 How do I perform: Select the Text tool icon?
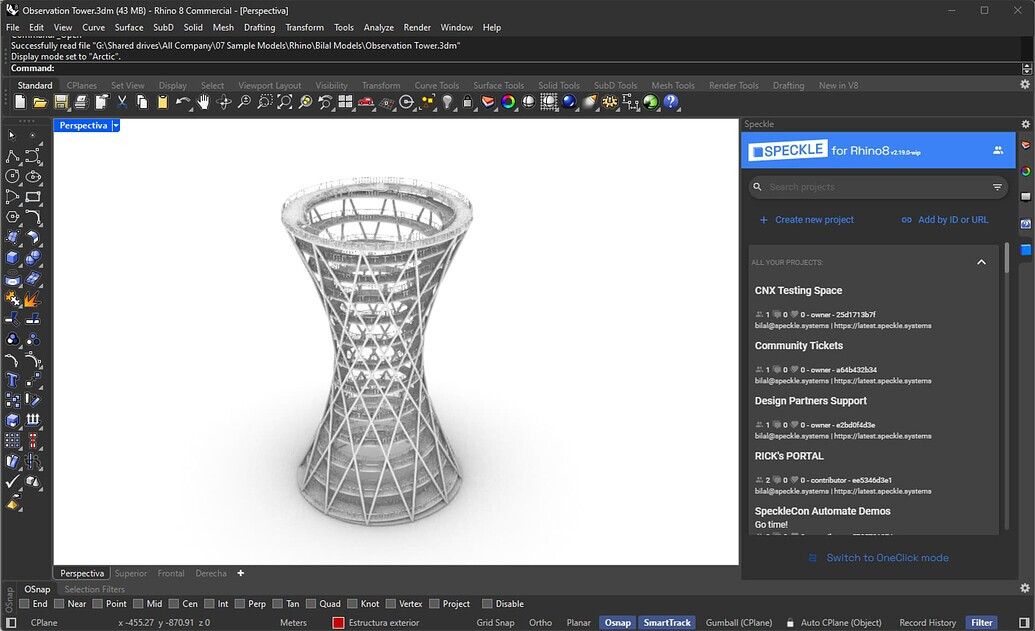(x=13, y=380)
